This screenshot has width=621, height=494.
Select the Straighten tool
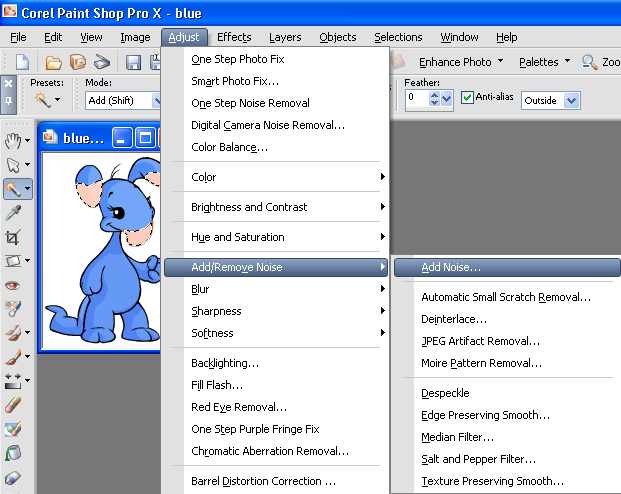coord(13,261)
